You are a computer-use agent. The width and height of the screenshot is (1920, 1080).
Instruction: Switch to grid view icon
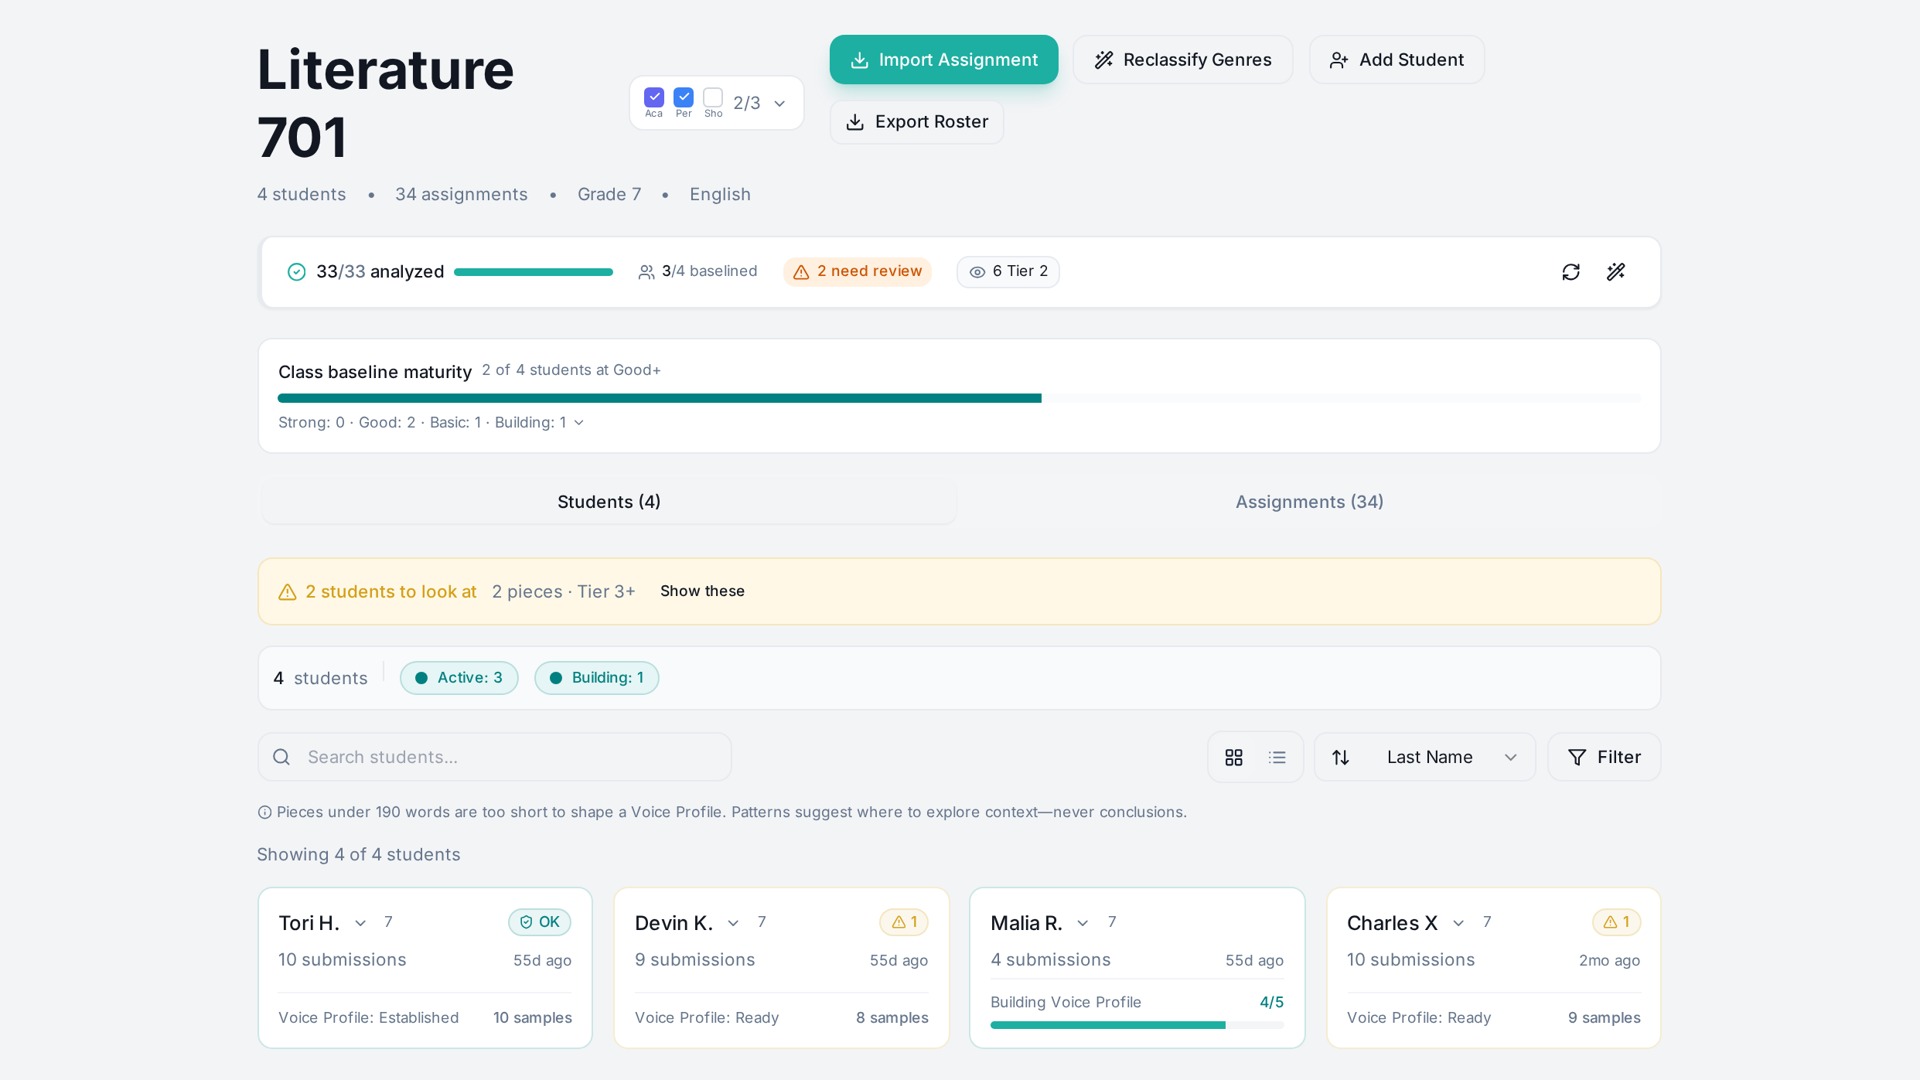click(x=1234, y=758)
